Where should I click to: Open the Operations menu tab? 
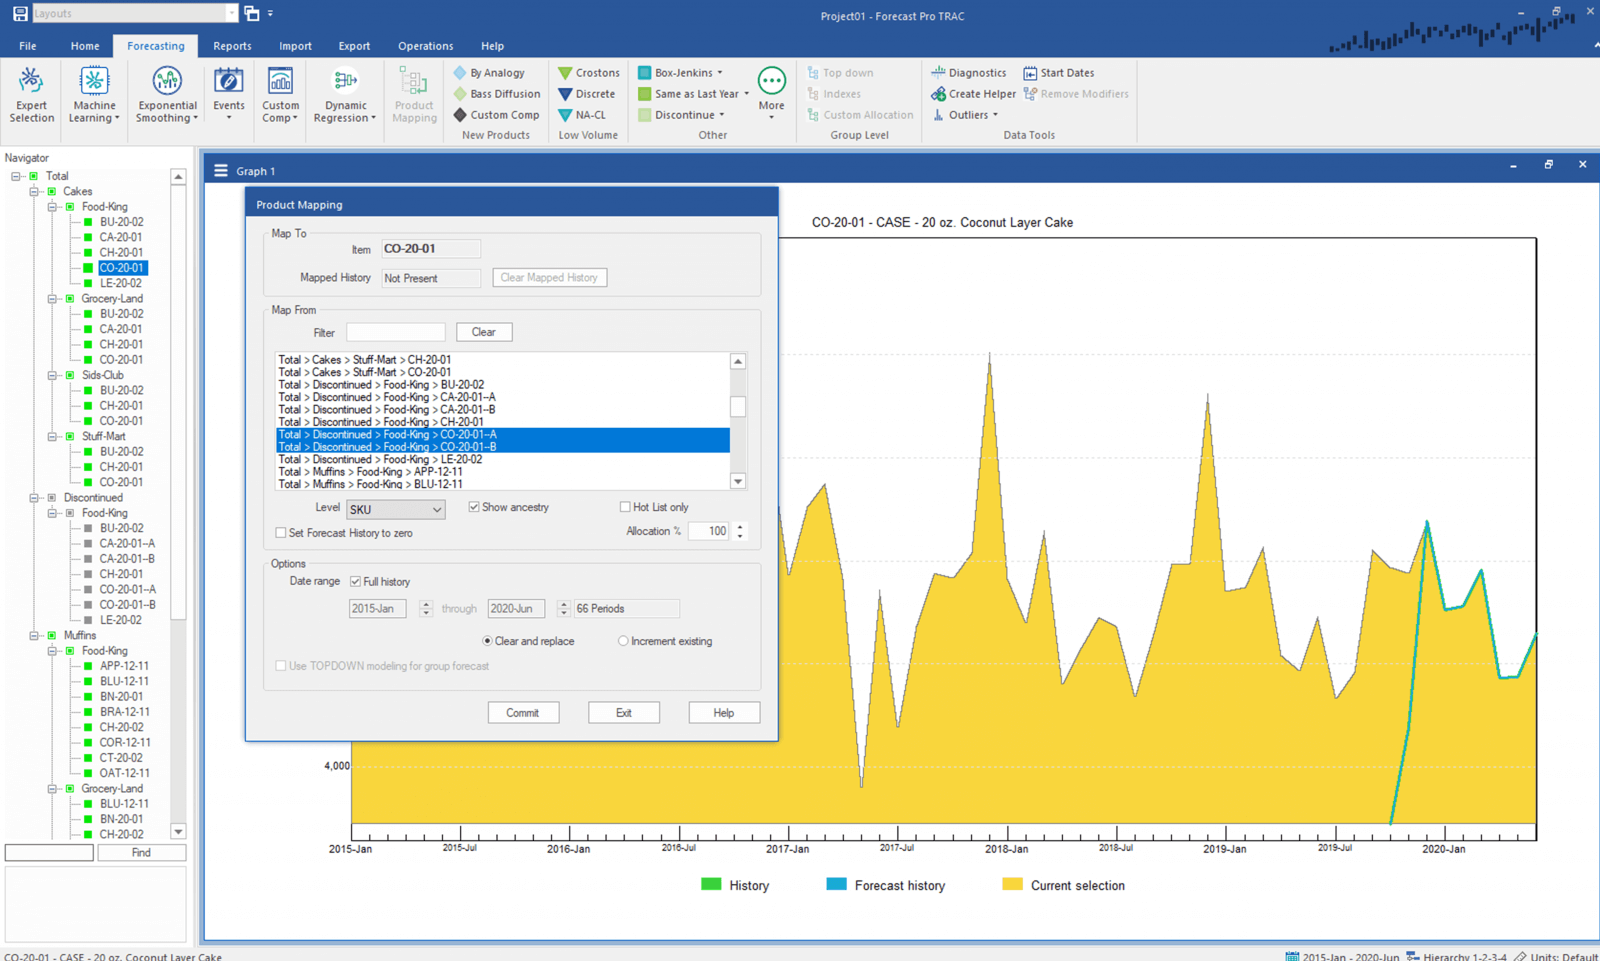point(425,46)
